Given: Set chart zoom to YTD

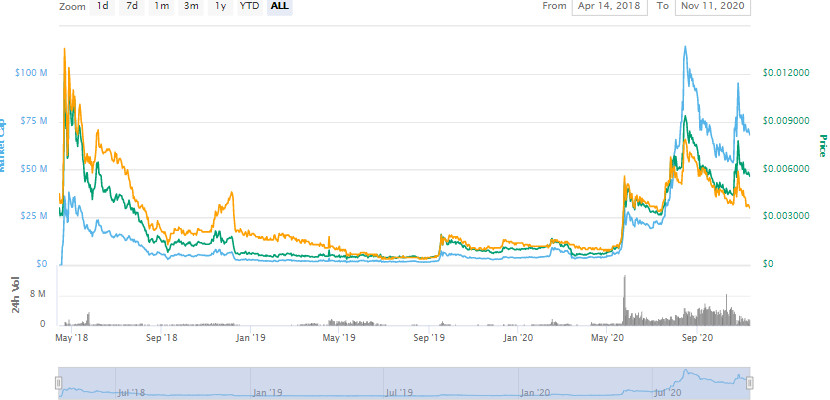Looking at the screenshot, I should point(250,6).
